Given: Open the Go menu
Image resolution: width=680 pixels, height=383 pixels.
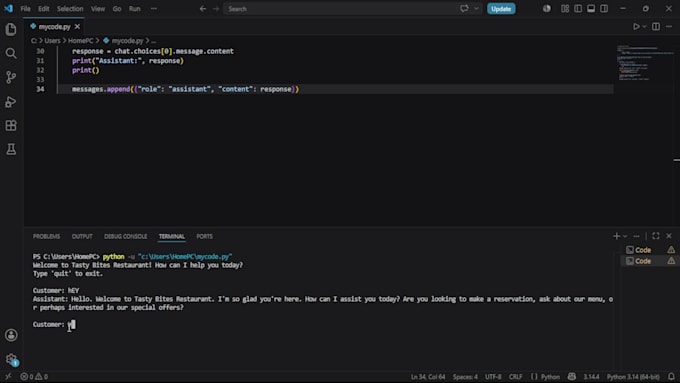Looking at the screenshot, I should pos(117,9).
